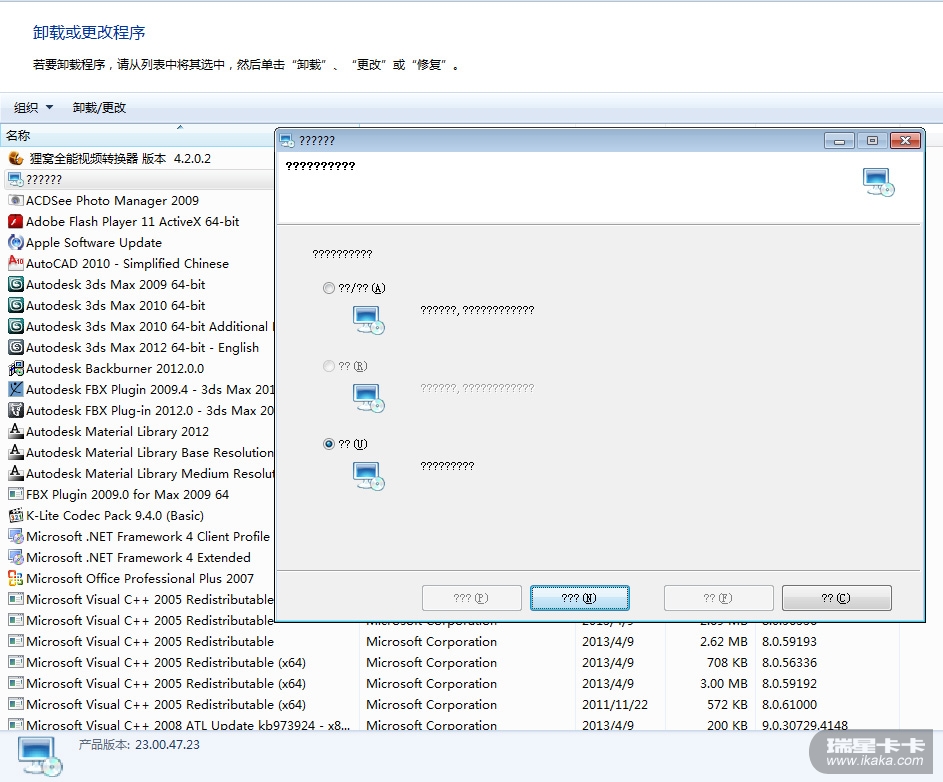The width and height of the screenshot is (943, 782).
Task: Click the Autodesk FBX Plug-in 2012.0 icon
Action: pos(16,411)
